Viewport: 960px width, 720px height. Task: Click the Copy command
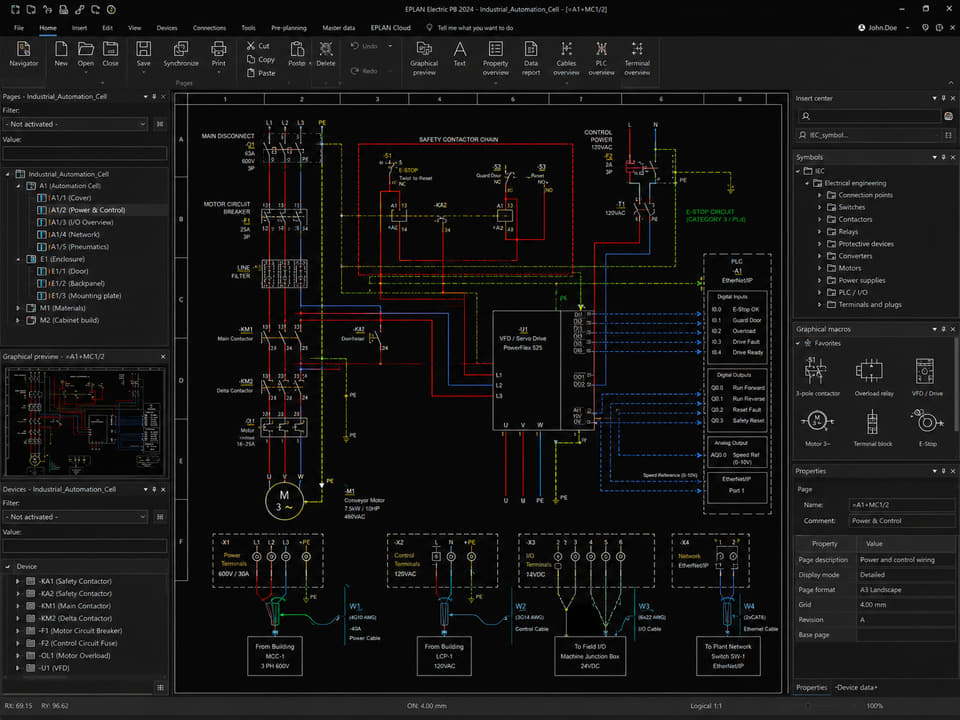coord(261,59)
